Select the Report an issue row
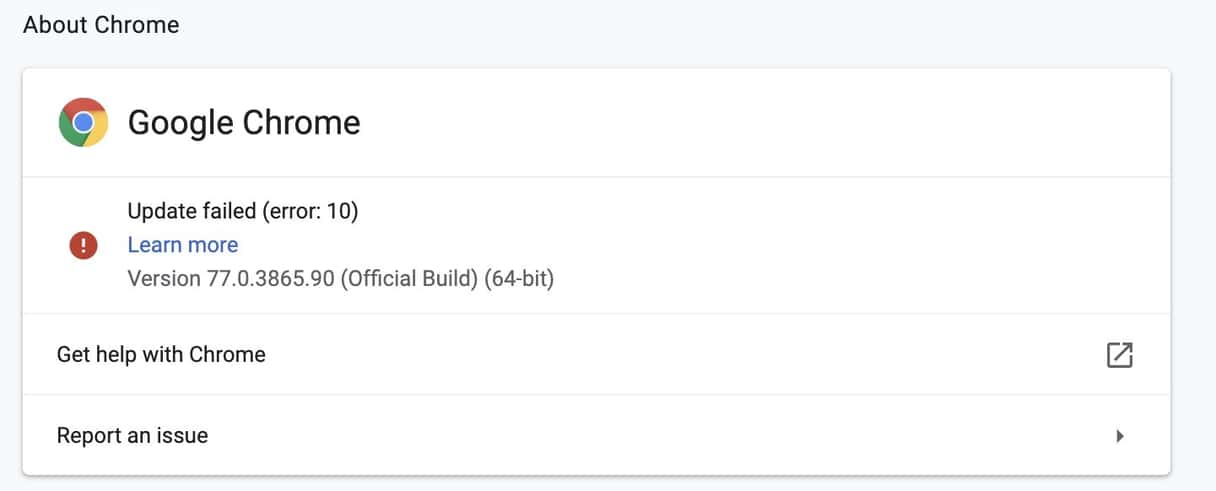 click(596, 436)
